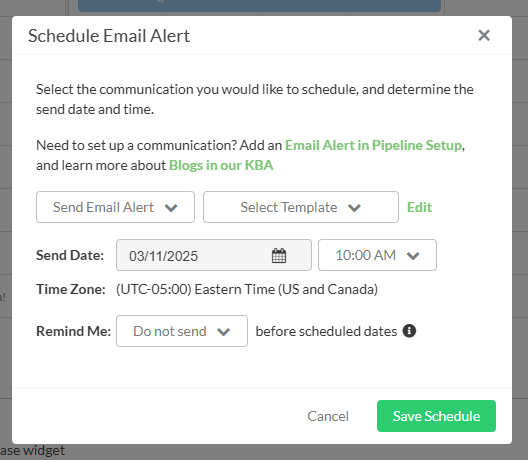Open the calendar date picker icon

coord(279,256)
